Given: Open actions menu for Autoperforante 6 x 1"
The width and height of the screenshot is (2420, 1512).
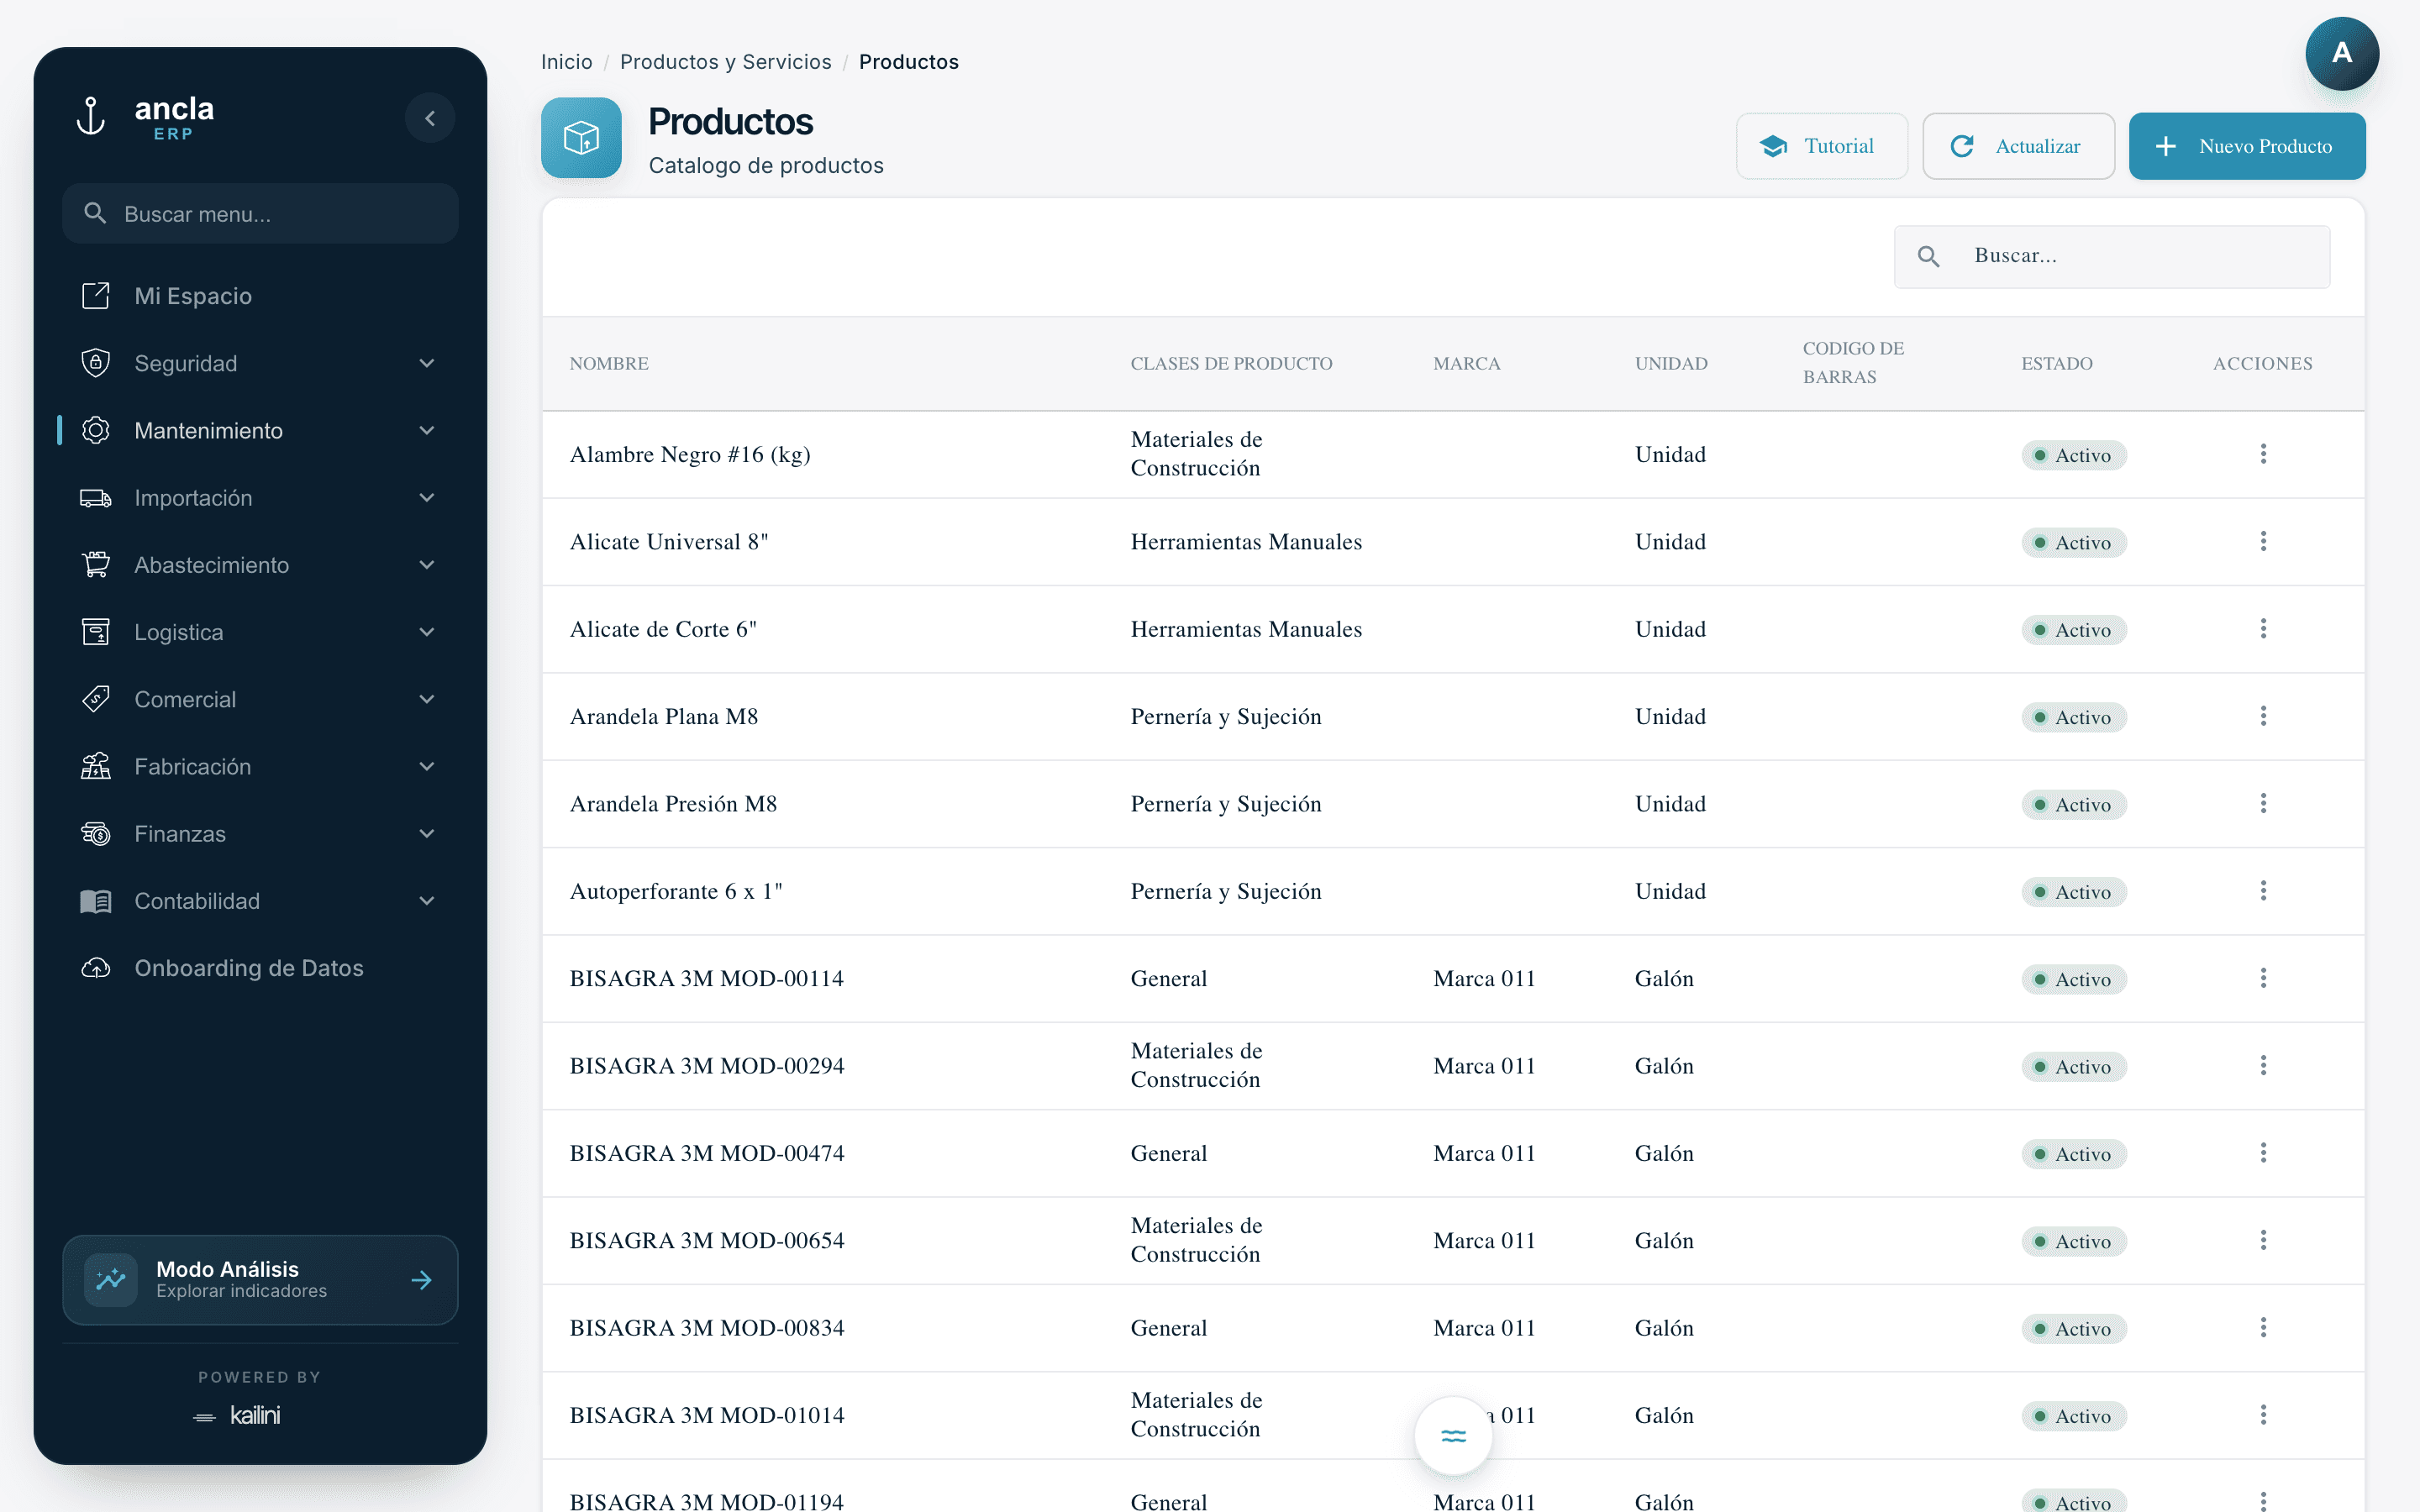Looking at the screenshot, I should 2263,891.
